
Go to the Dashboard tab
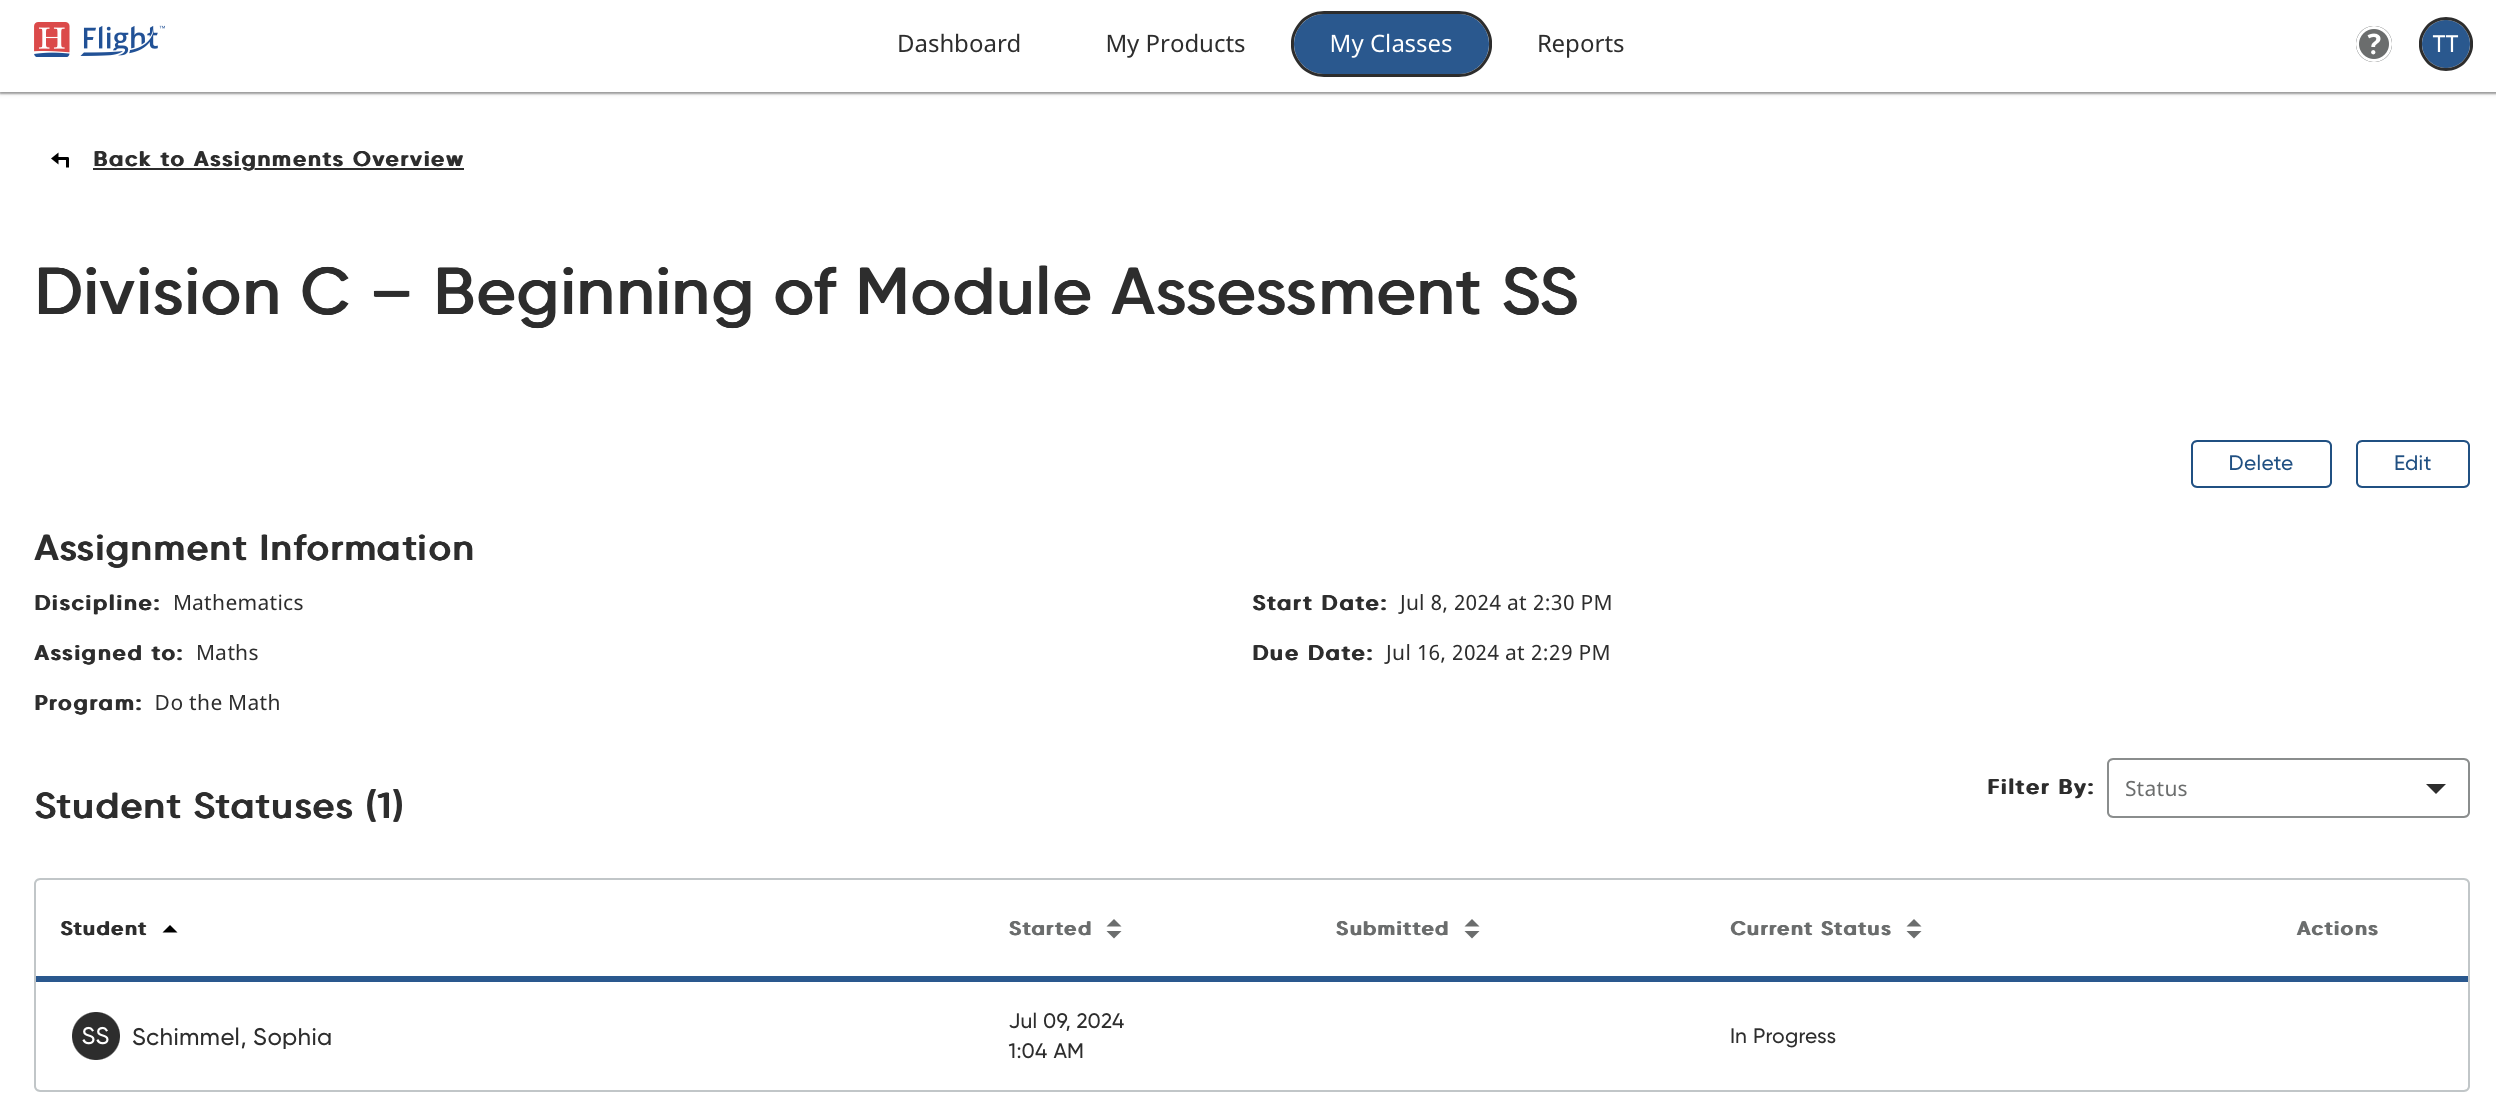[958, 44]
